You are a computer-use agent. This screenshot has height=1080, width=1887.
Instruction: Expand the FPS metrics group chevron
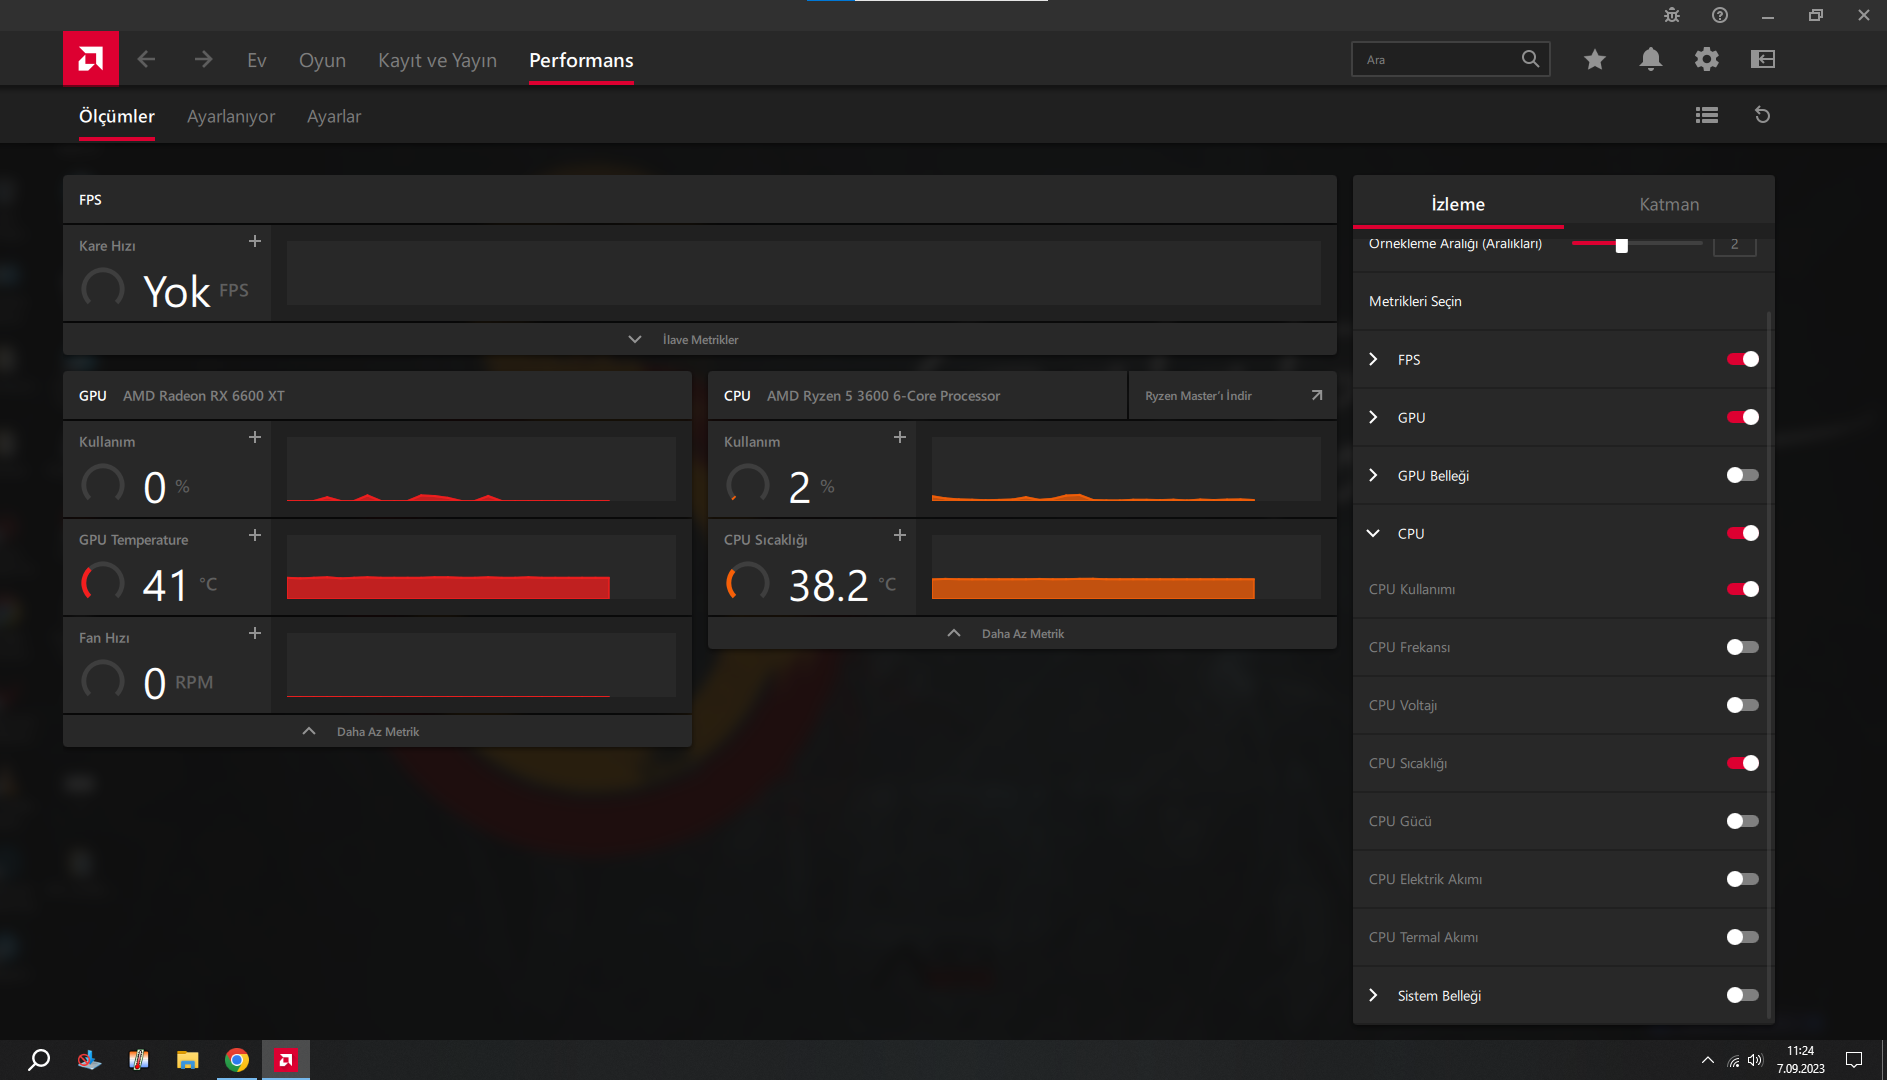(1373, 359)
